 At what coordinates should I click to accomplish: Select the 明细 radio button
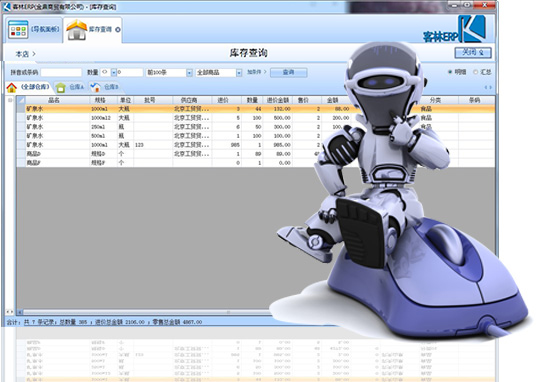450,72
